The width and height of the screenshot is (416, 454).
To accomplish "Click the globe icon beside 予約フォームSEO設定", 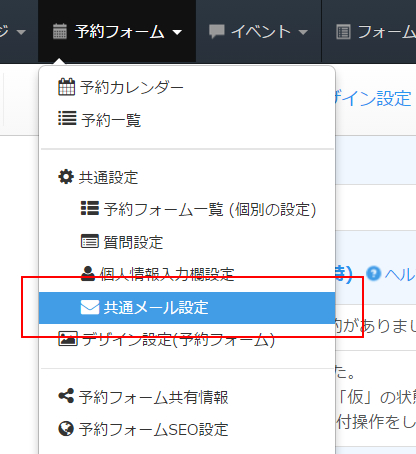I will click(x=66, y=429).
